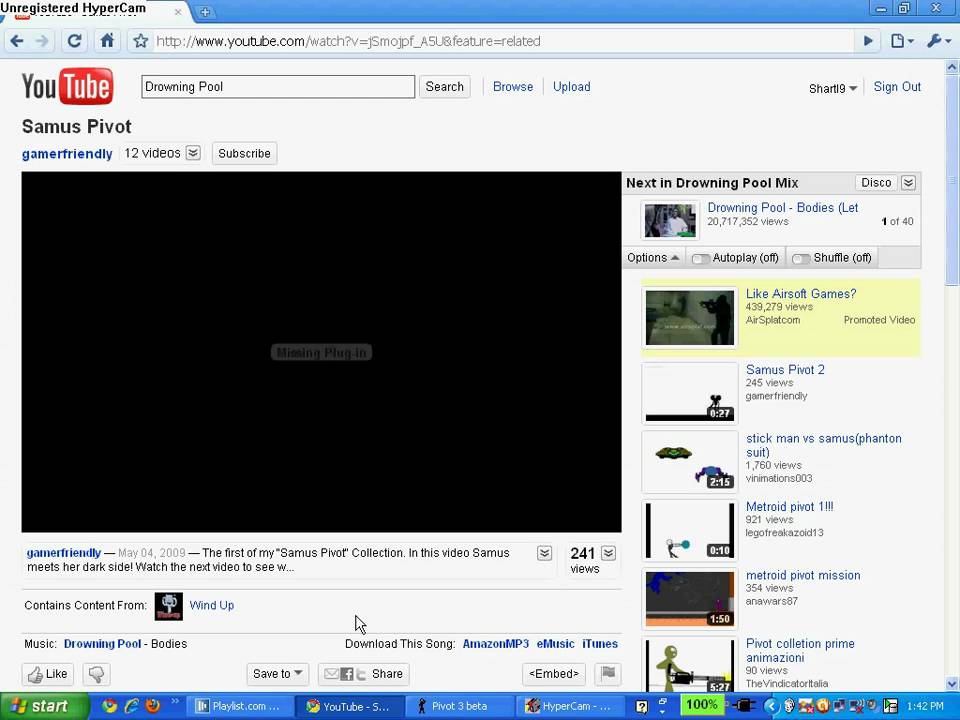Go back with the browser back arrow
This screenshot has width=960, height=720.
17,41
